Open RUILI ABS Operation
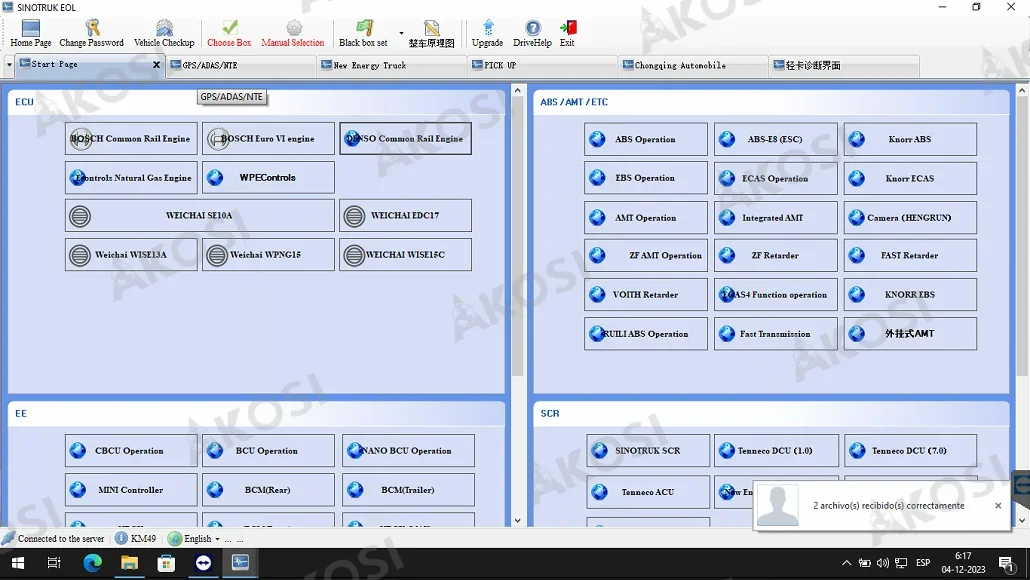Viewport: 1030px width, 580px height. pyautogui.click(x=646, y=334)
